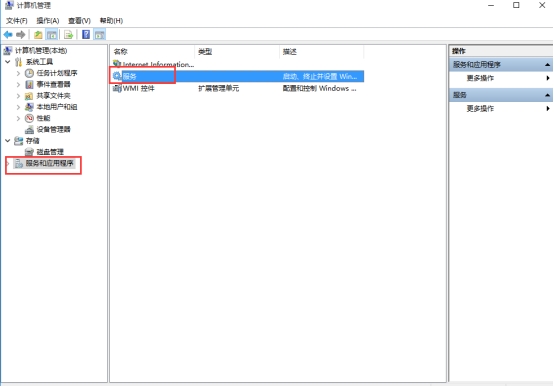The width and height of the screenshot is (554, 387).
Task: Collapse the 系统工具 tree node
Action: (x=8, y=62)
